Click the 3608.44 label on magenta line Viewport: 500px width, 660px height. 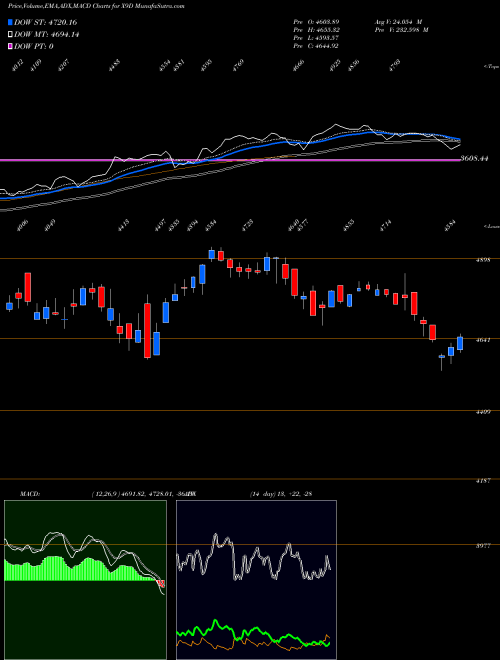(474, 159)
